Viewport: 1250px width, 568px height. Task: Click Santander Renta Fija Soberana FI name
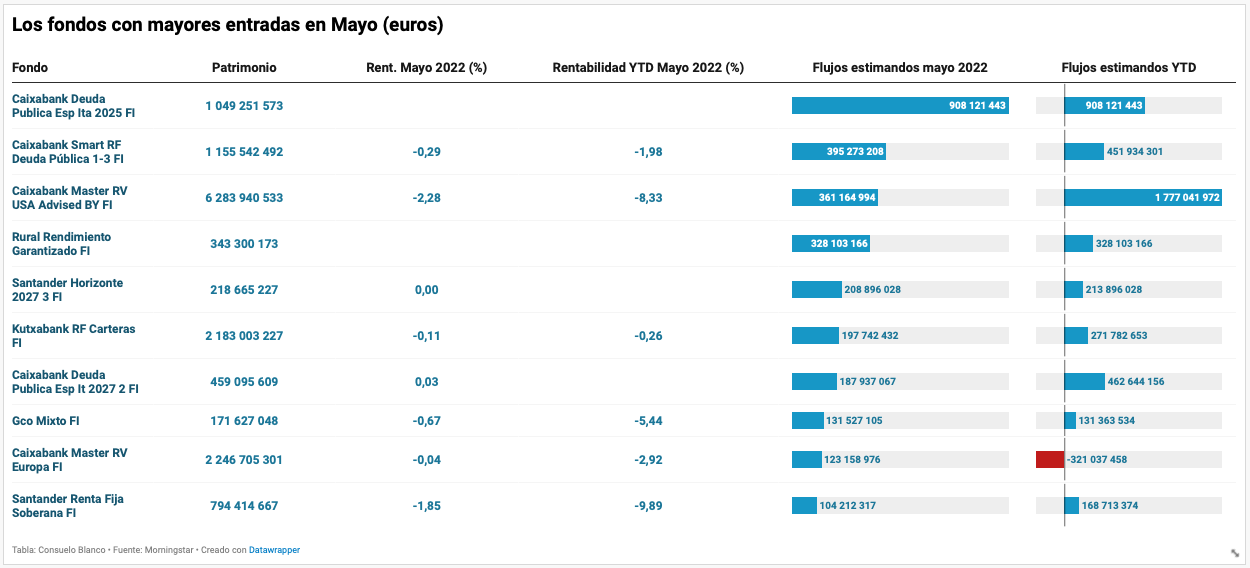click(67, 506)
